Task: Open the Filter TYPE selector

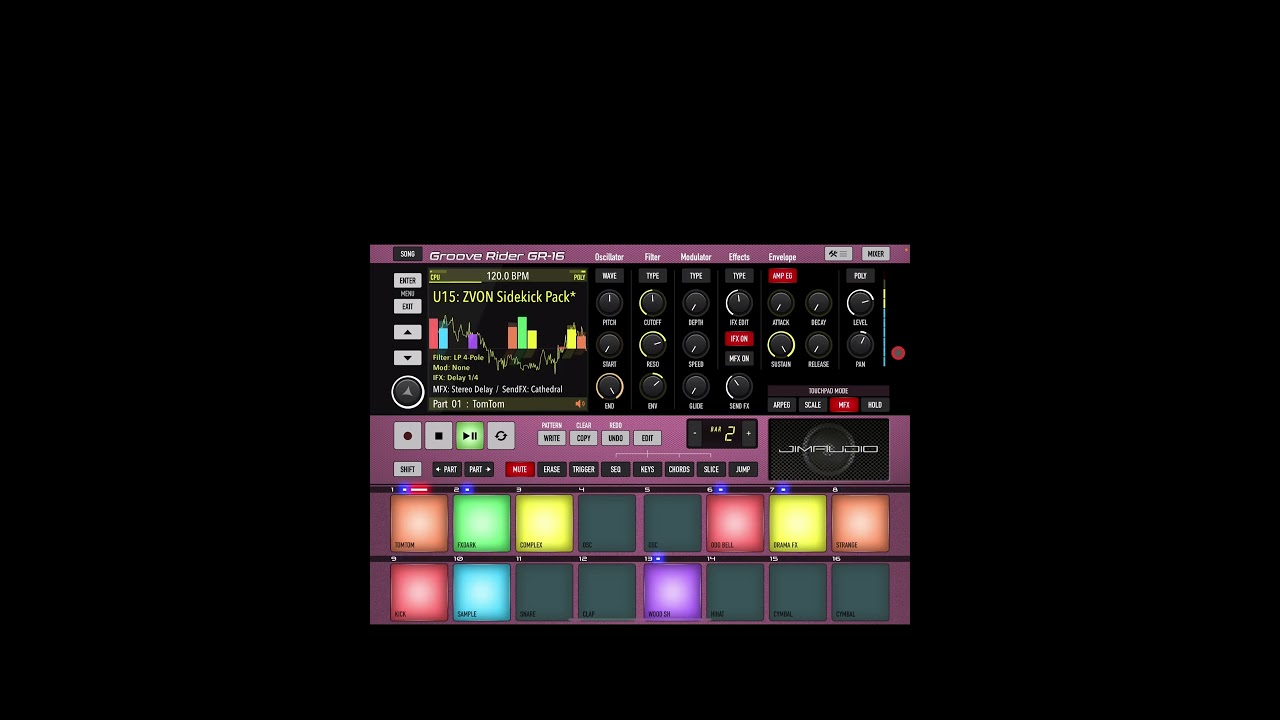Action: [652, 276]
